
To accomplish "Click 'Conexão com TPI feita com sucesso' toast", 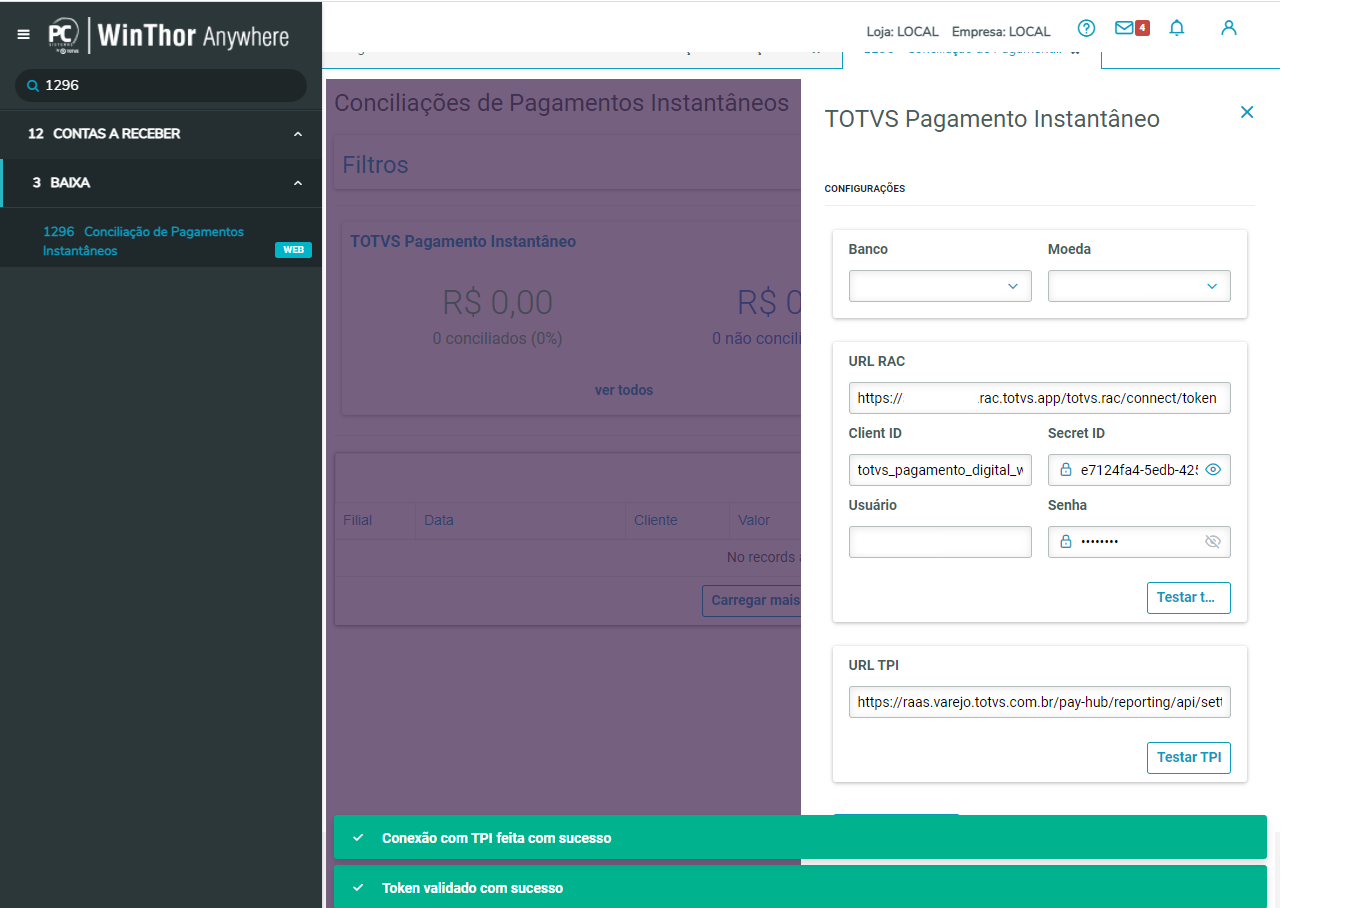I will (x=800, y=837).
